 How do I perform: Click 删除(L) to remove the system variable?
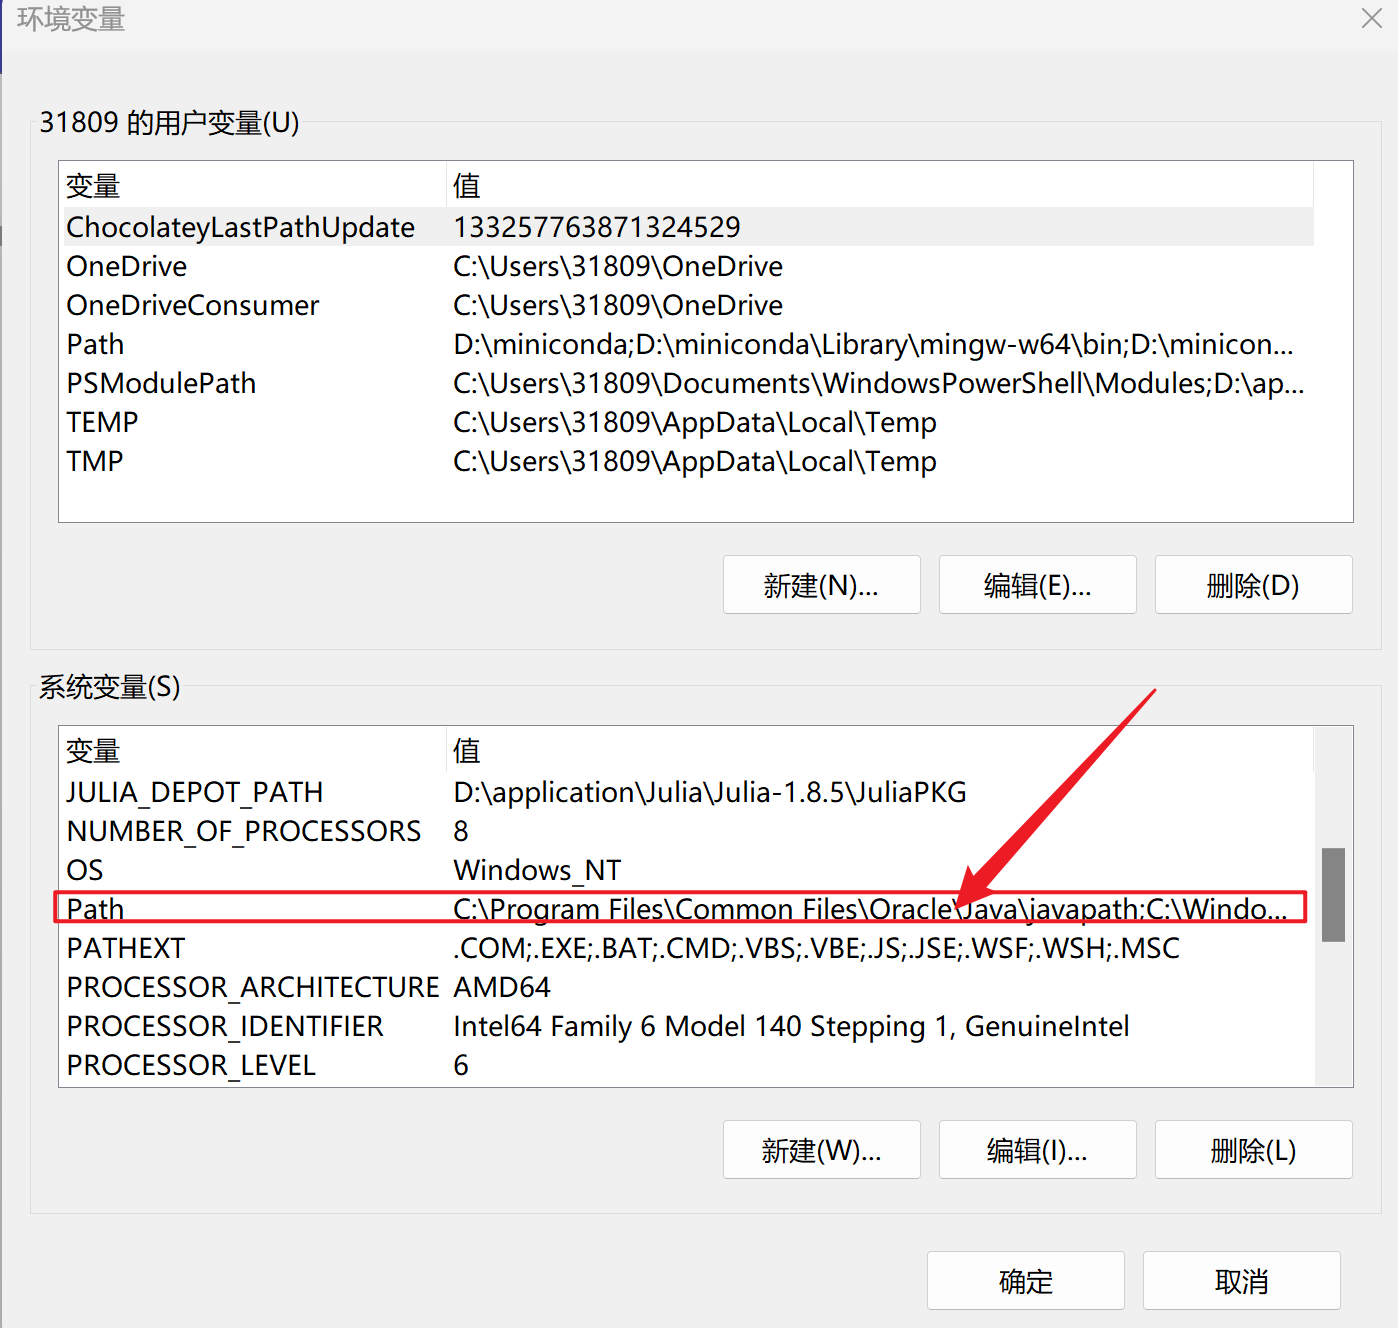[x=1253, y=1150]
